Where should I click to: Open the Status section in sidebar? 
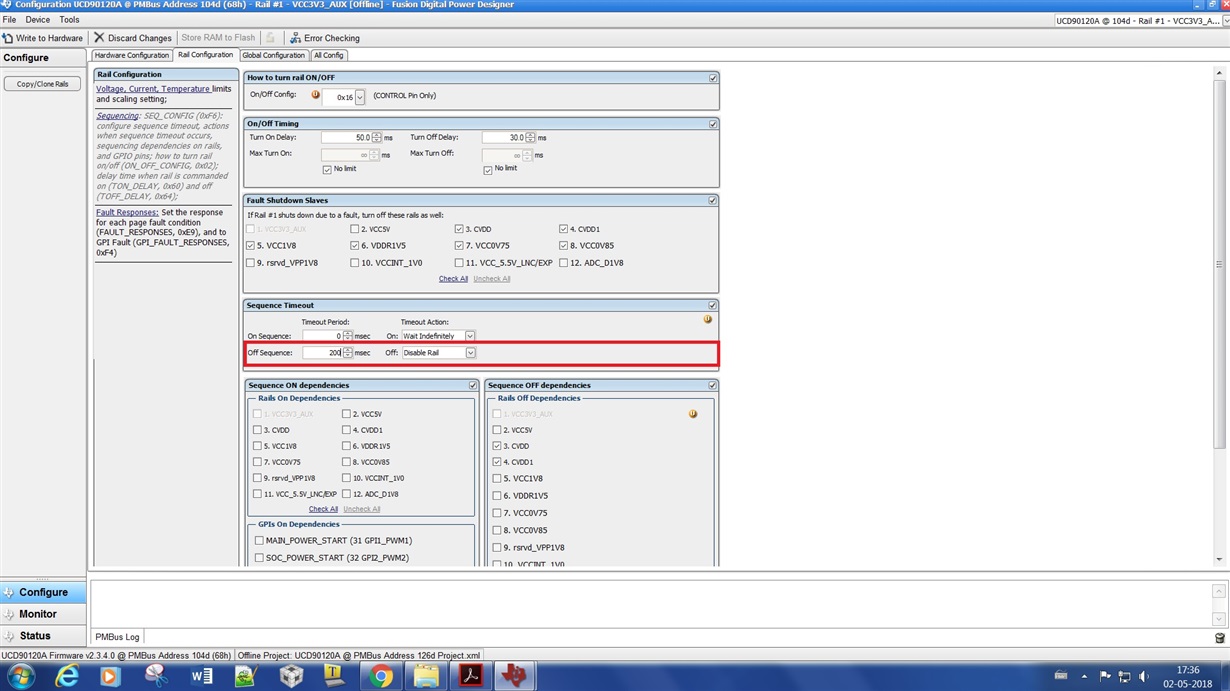[43, 636]
